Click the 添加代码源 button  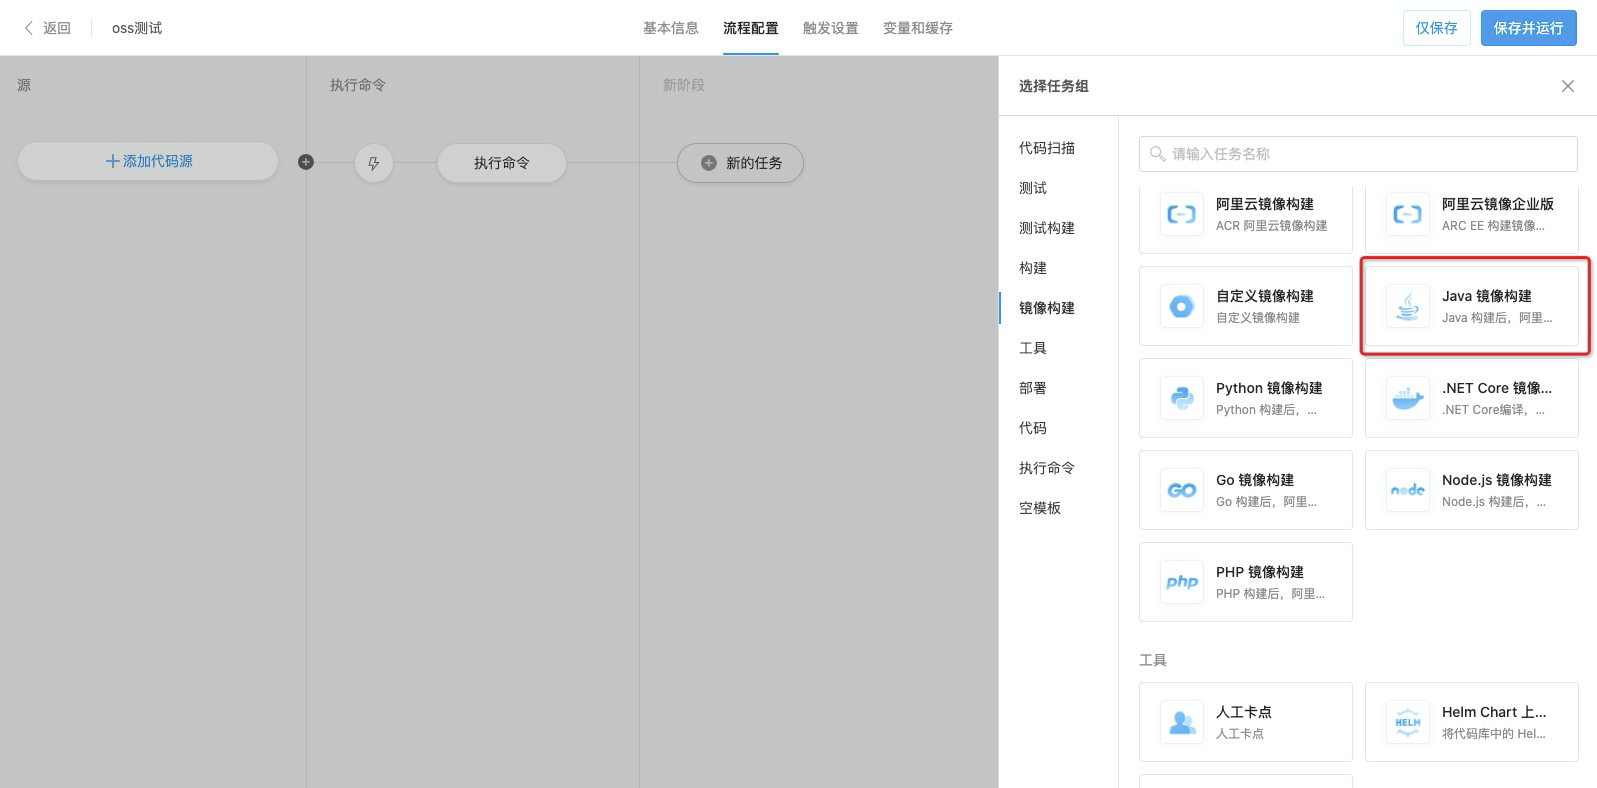148,161
